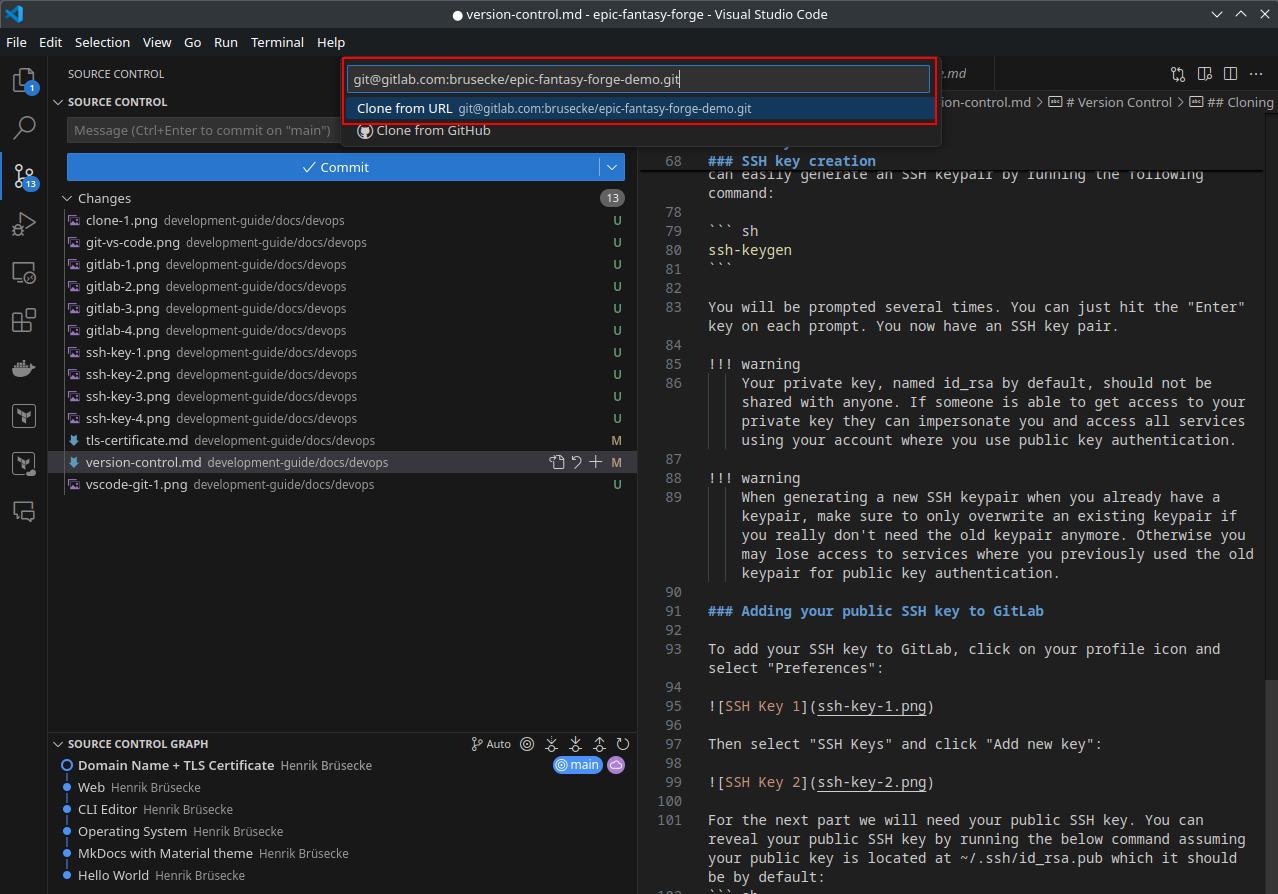
Task: Push to remote in Source Control Graph
Action: (x=600, y=744)
